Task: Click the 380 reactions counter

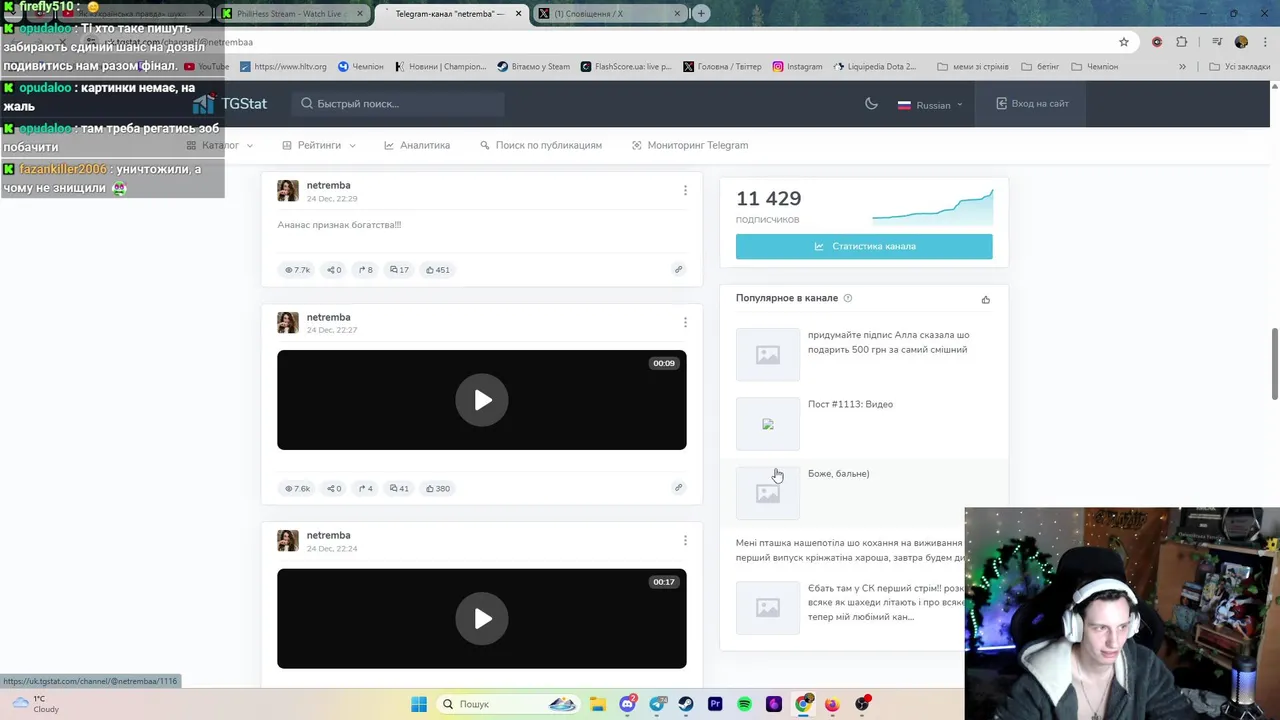Action: [438, 489]
